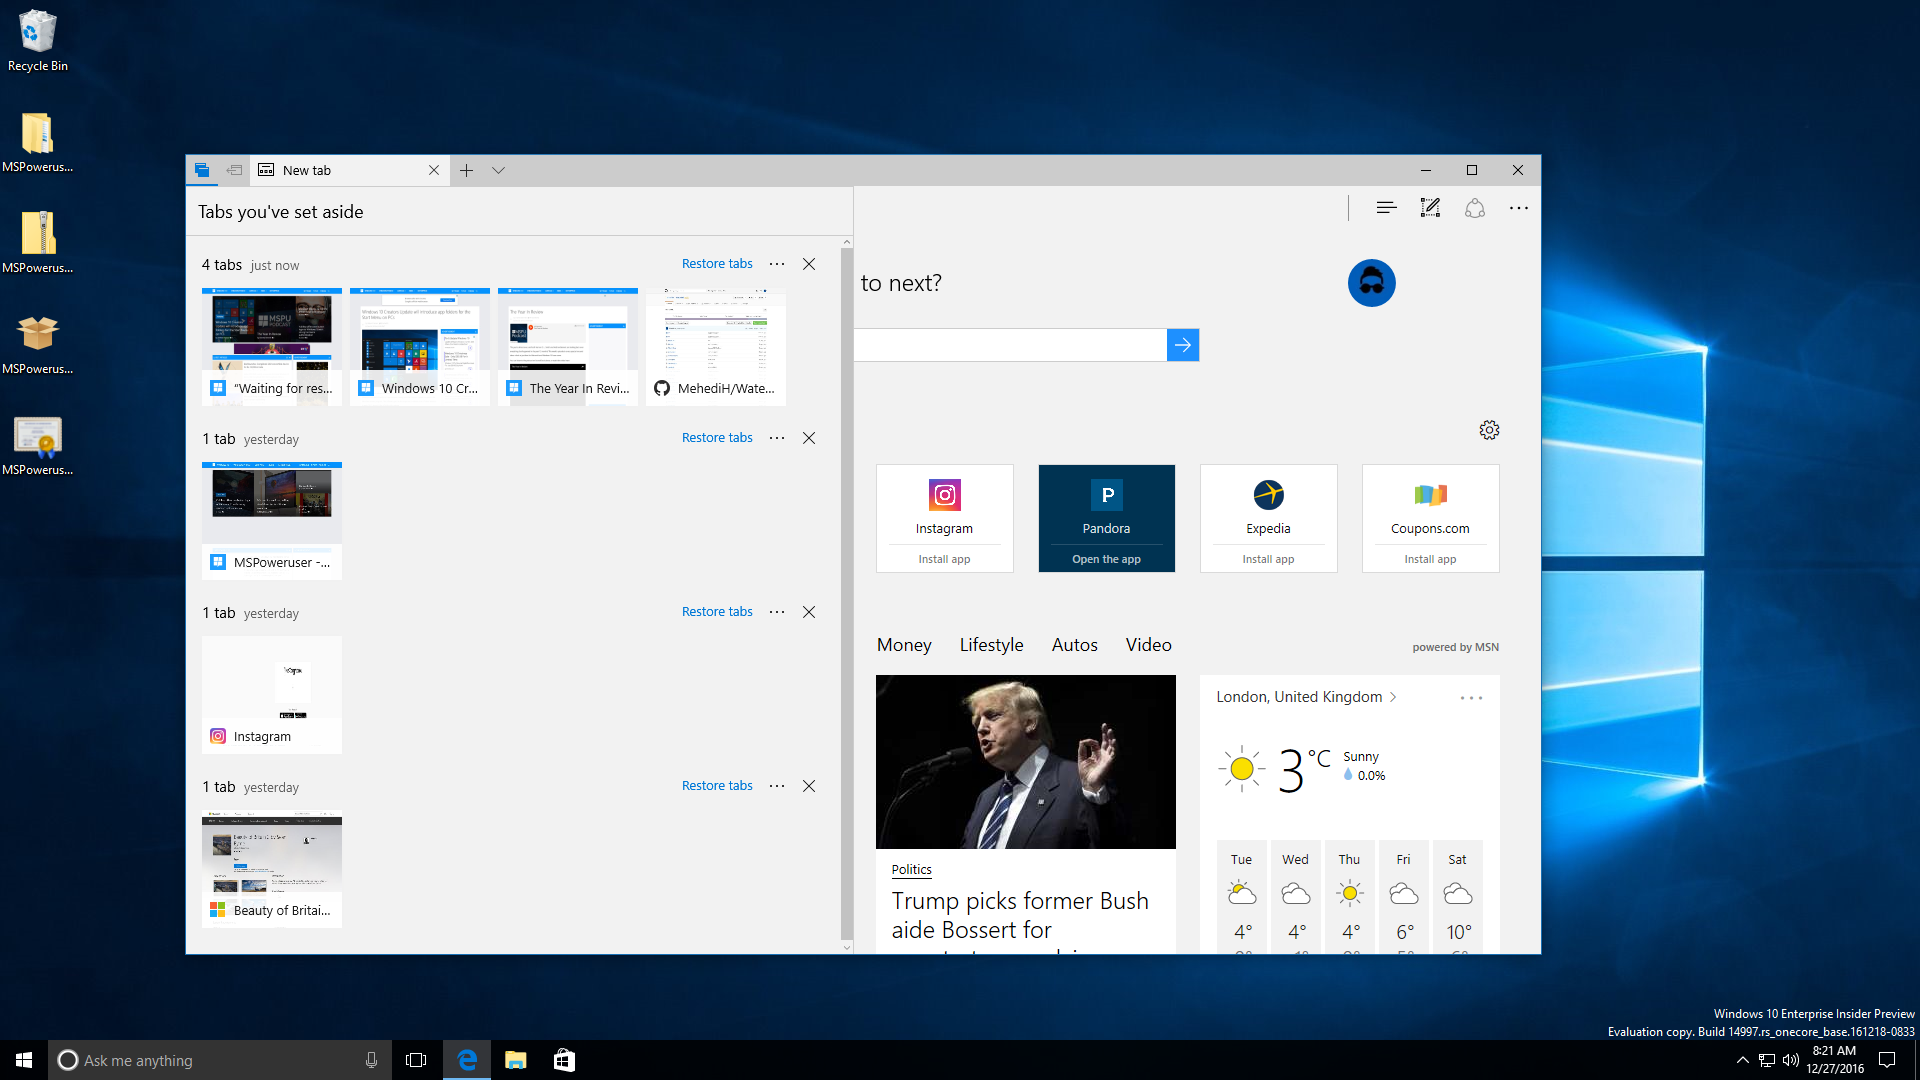Select the Money news category
1920x1080 pixels.
click(x=904, y=645)
